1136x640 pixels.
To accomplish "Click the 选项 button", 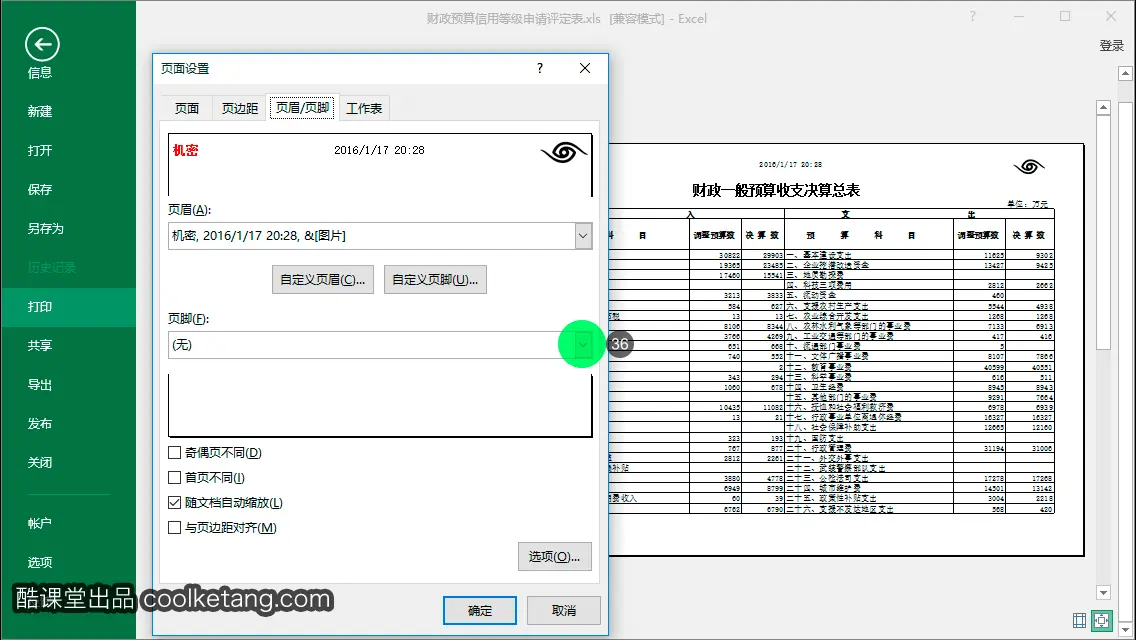I will [554, 557].
